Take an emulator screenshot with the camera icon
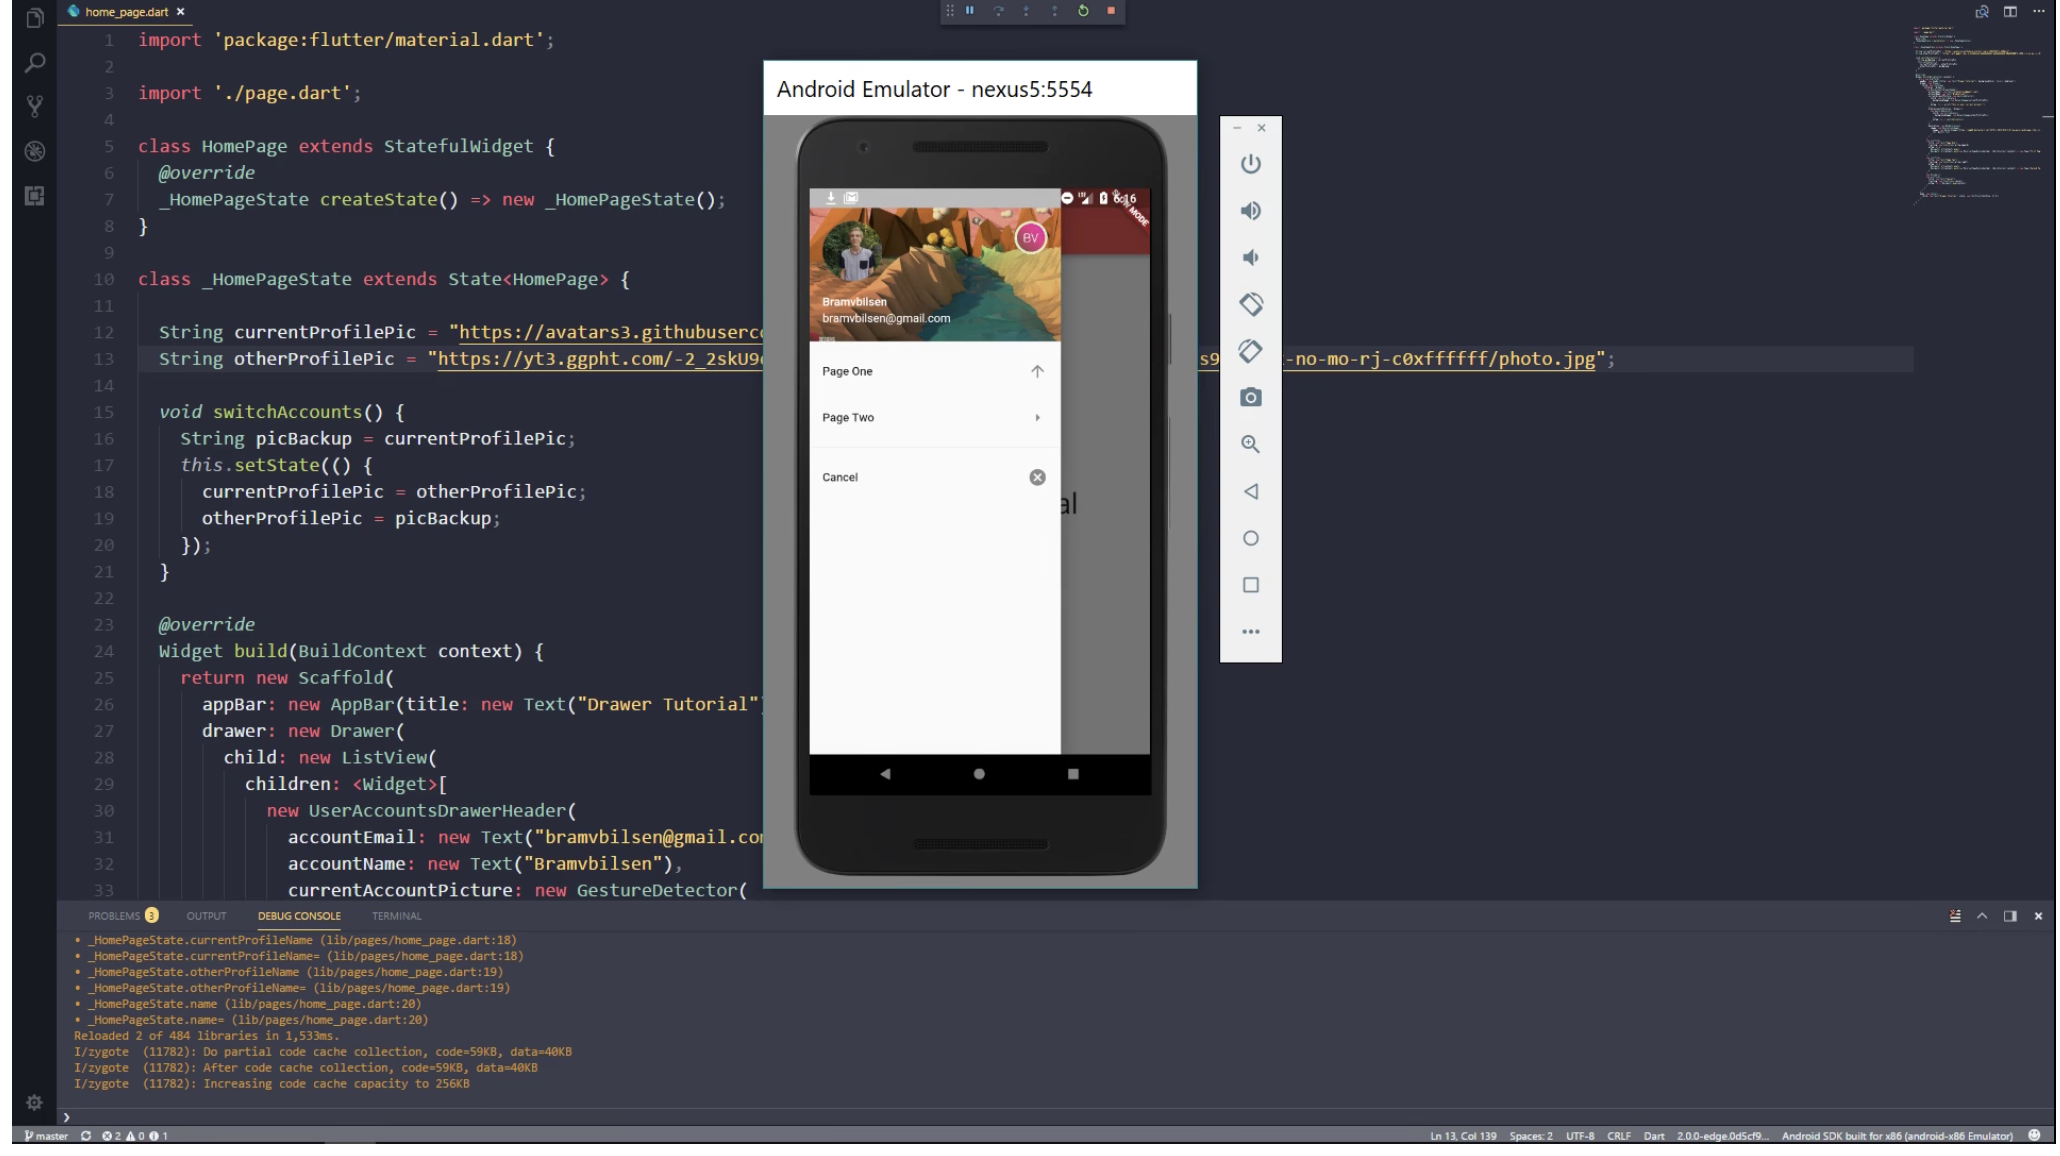Viewport: 2060px width, 1156px height. [1250, 397]
